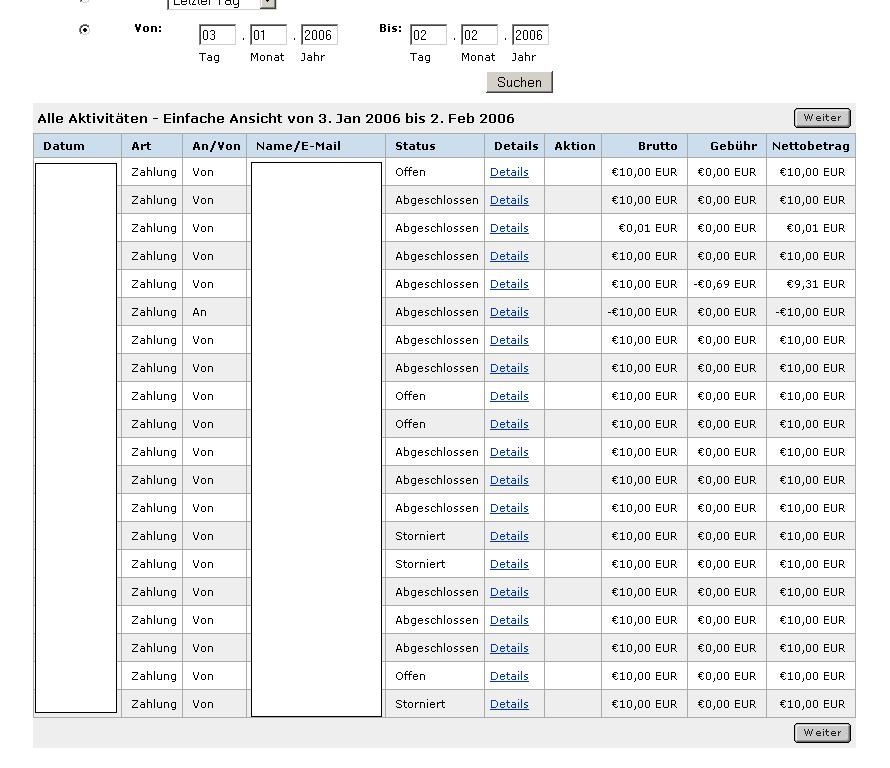Open Details for payment with -€0,69 fee

509,284
